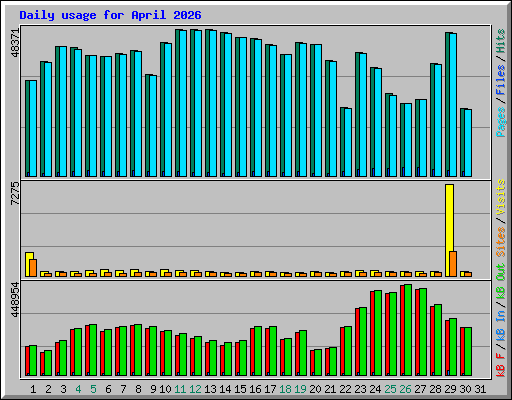Click the "Pages" legend label

tap(501, 122)
